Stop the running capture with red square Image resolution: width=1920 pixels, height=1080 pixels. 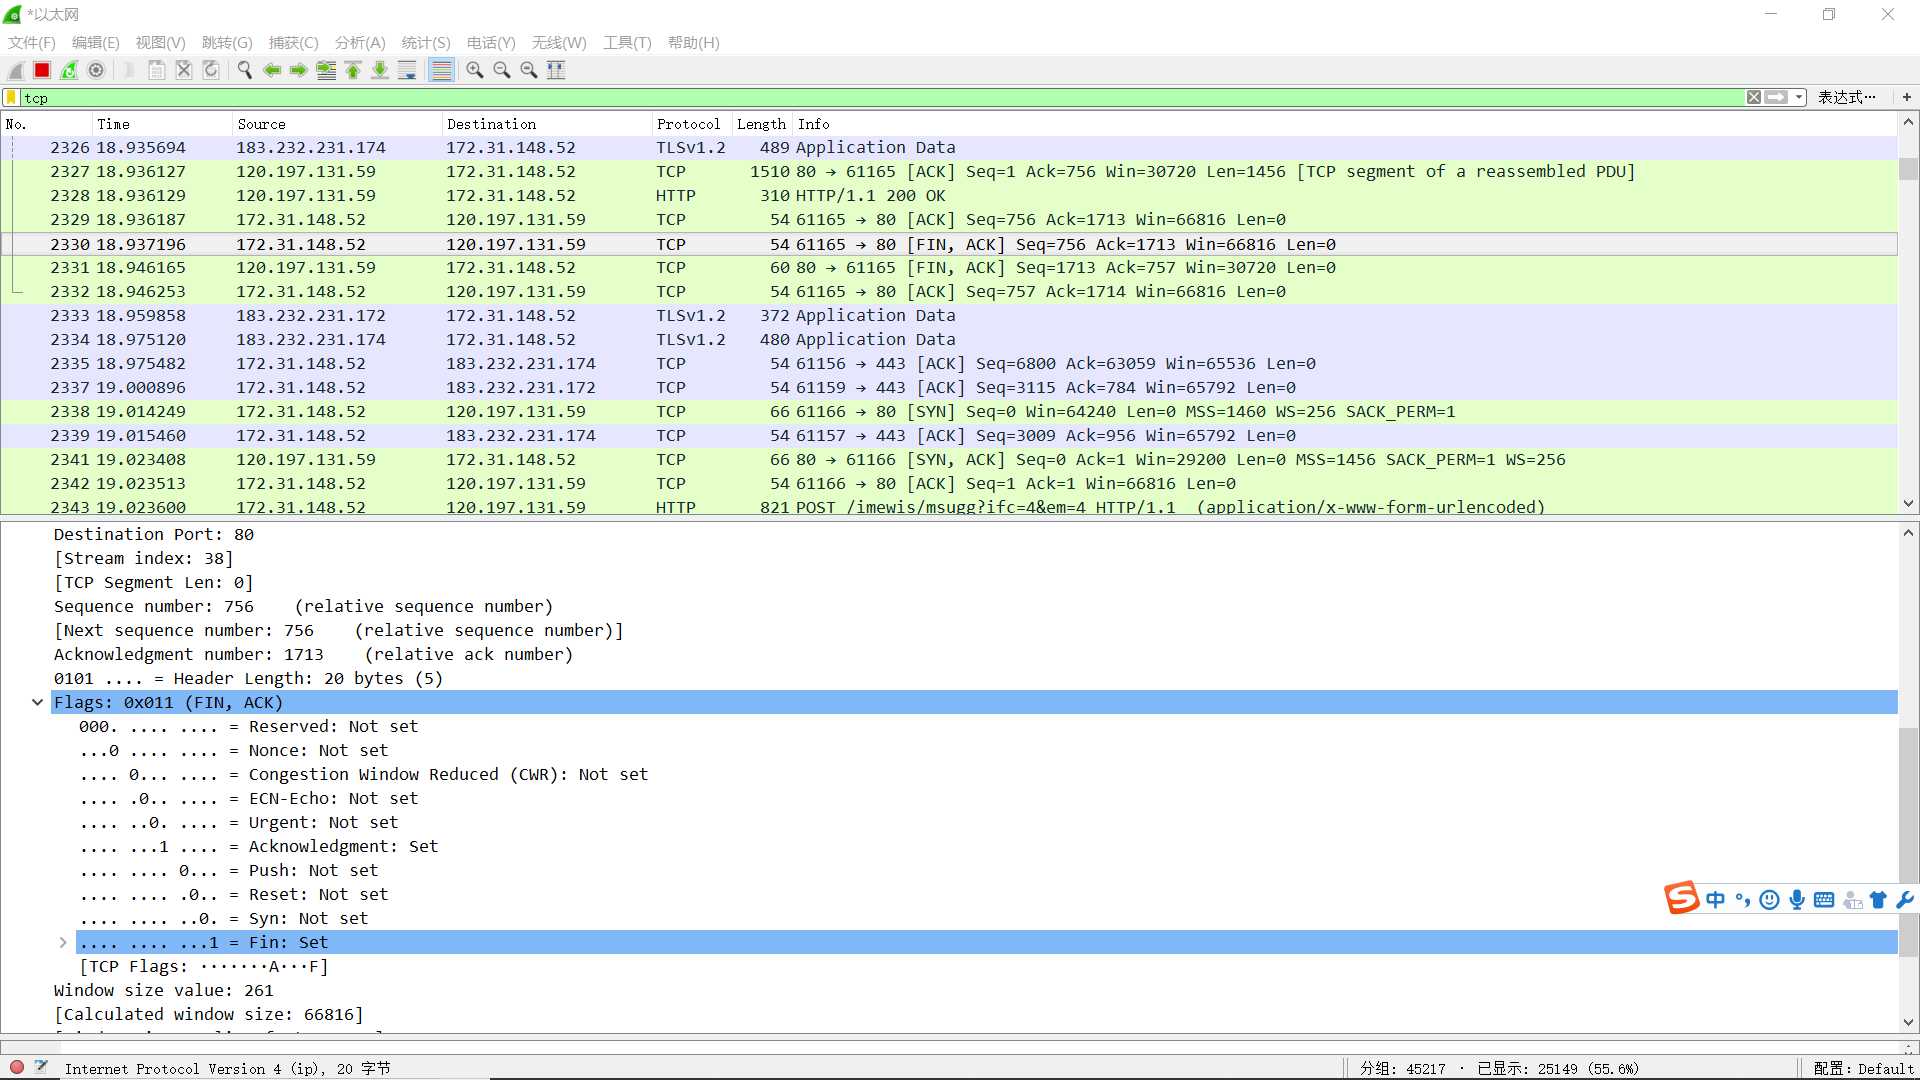[42, 70]
